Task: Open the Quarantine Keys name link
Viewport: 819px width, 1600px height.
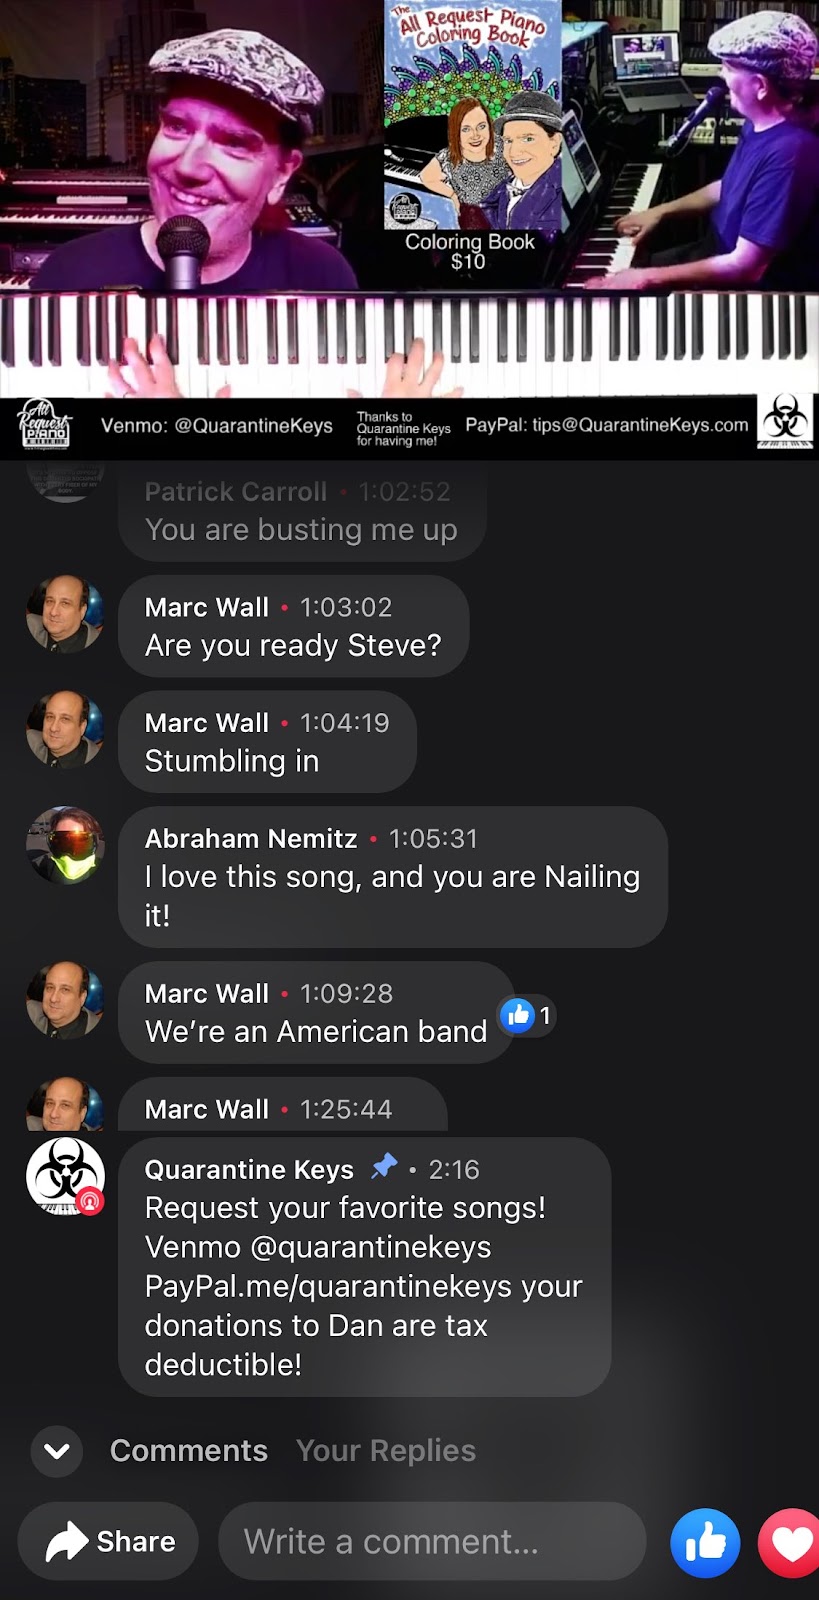Action: tap(249, 1169)
